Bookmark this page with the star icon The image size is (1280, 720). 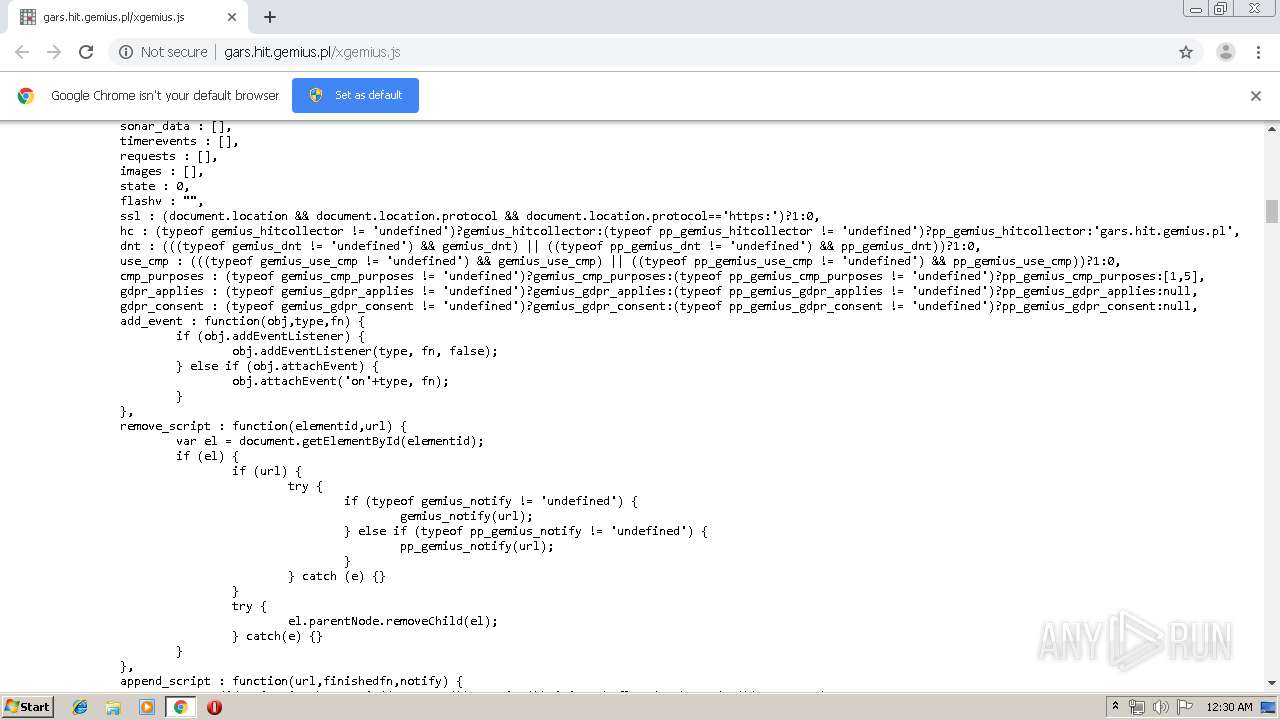point(1186,52)
